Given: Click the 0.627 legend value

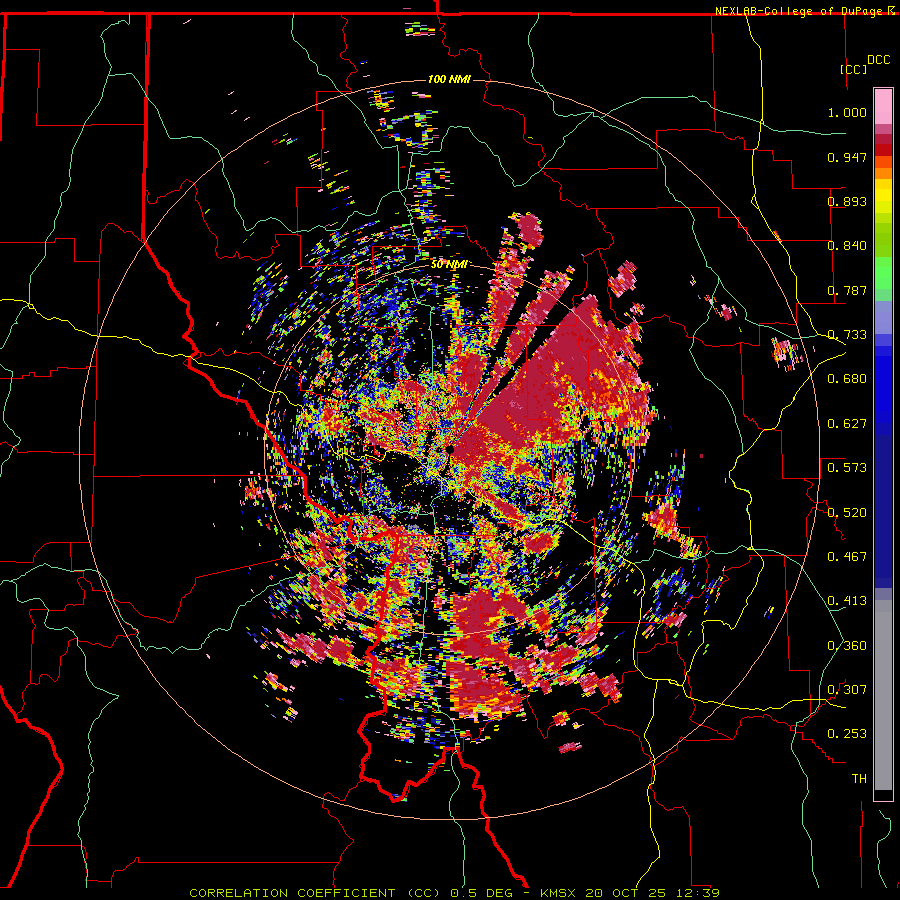Looking at the screenshot, I should pos(847,424).
